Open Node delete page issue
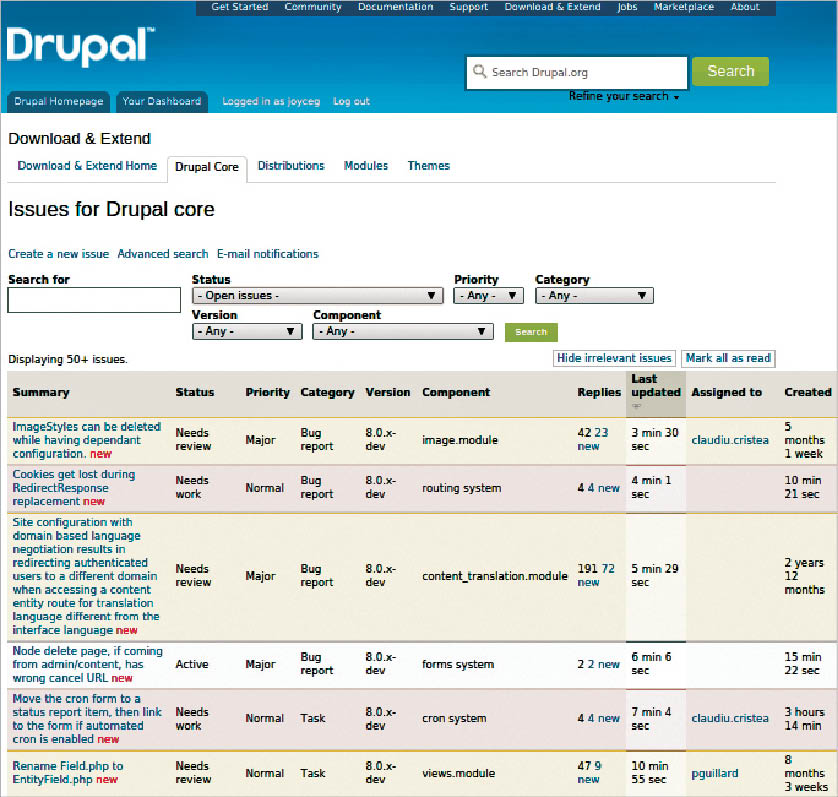Image resolution: width=838 pixels, height=797 pixels. click(87, 664)
